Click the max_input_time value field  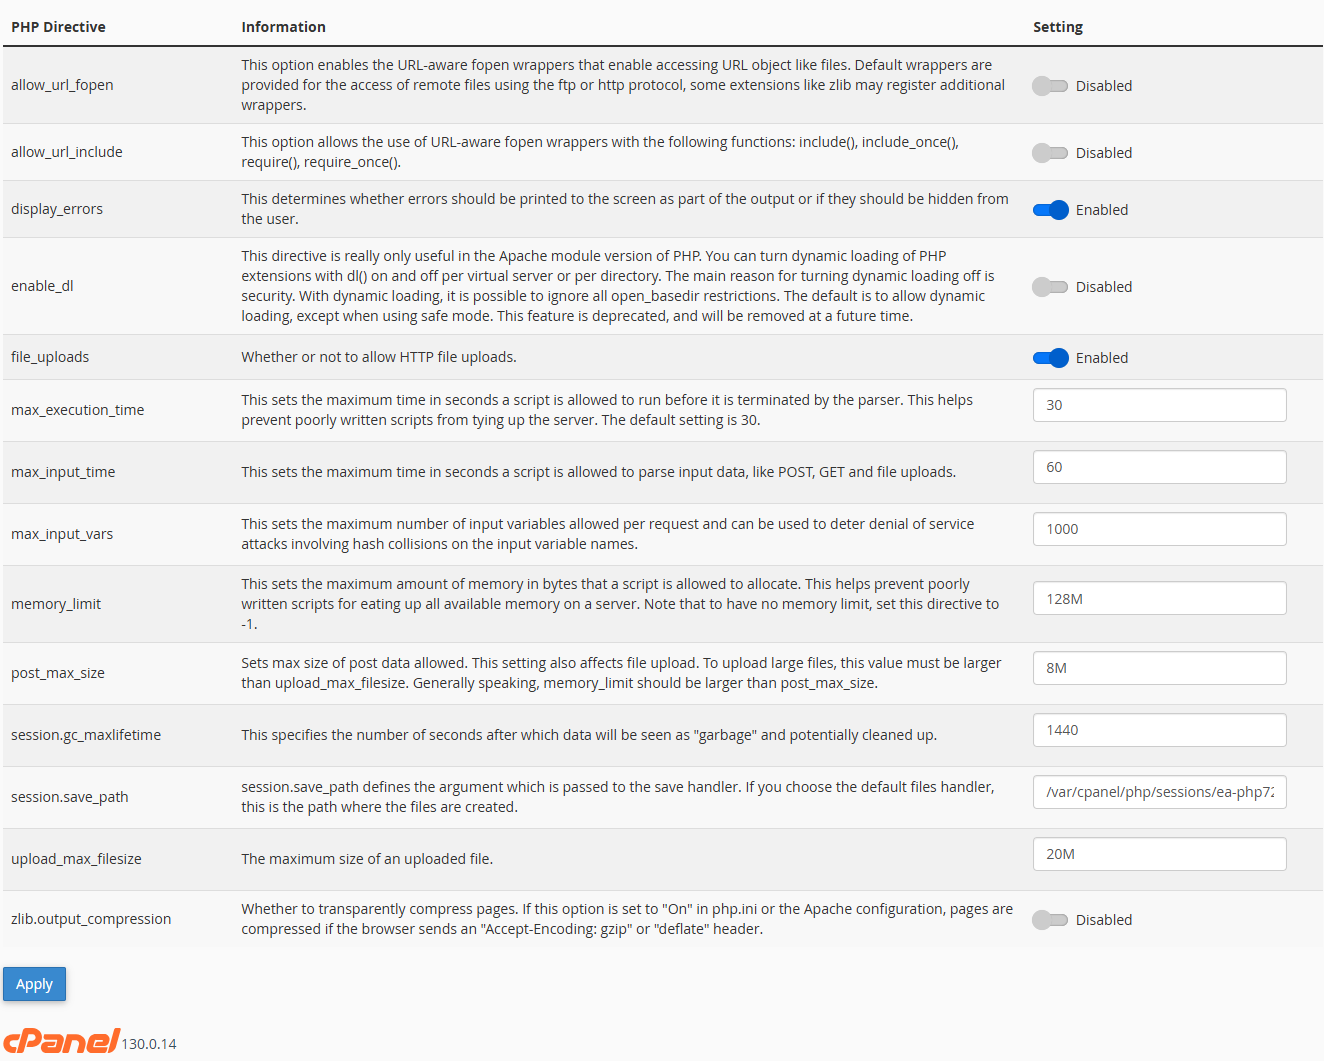[1159, 467]
